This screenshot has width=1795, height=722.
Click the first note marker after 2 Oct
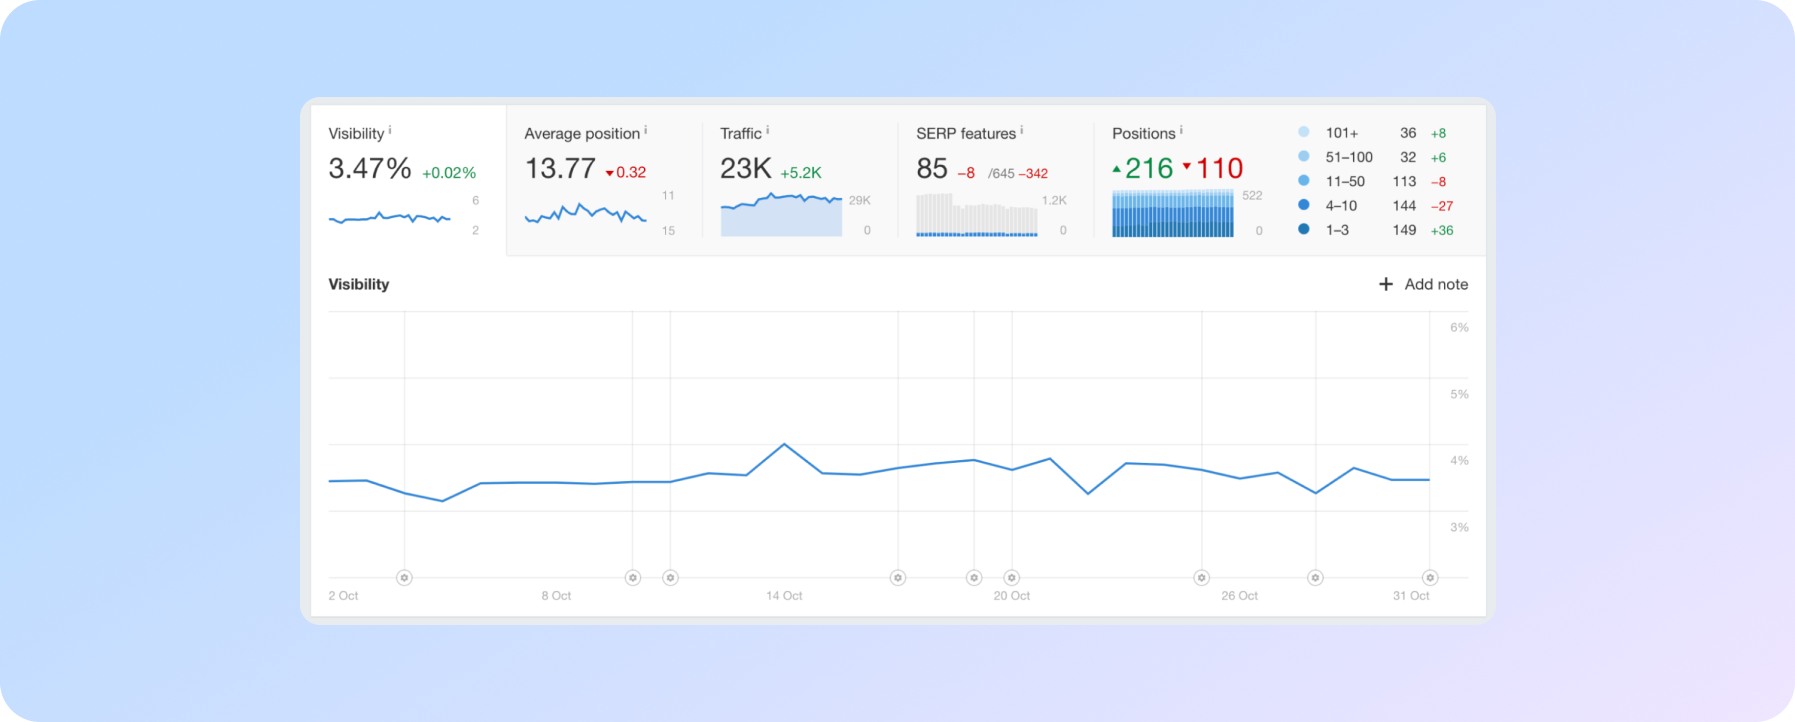coord(404,578)
